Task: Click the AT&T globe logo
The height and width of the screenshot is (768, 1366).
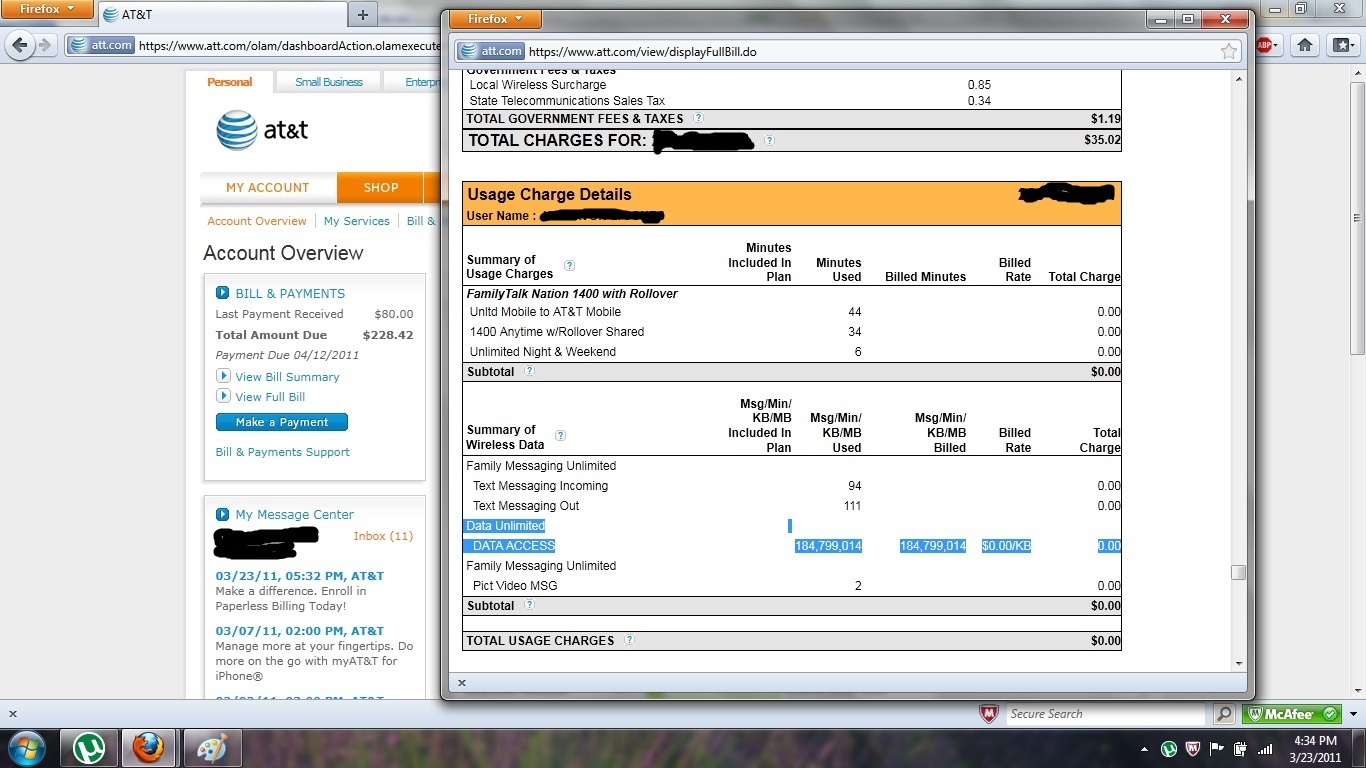Action: point(237,130)
